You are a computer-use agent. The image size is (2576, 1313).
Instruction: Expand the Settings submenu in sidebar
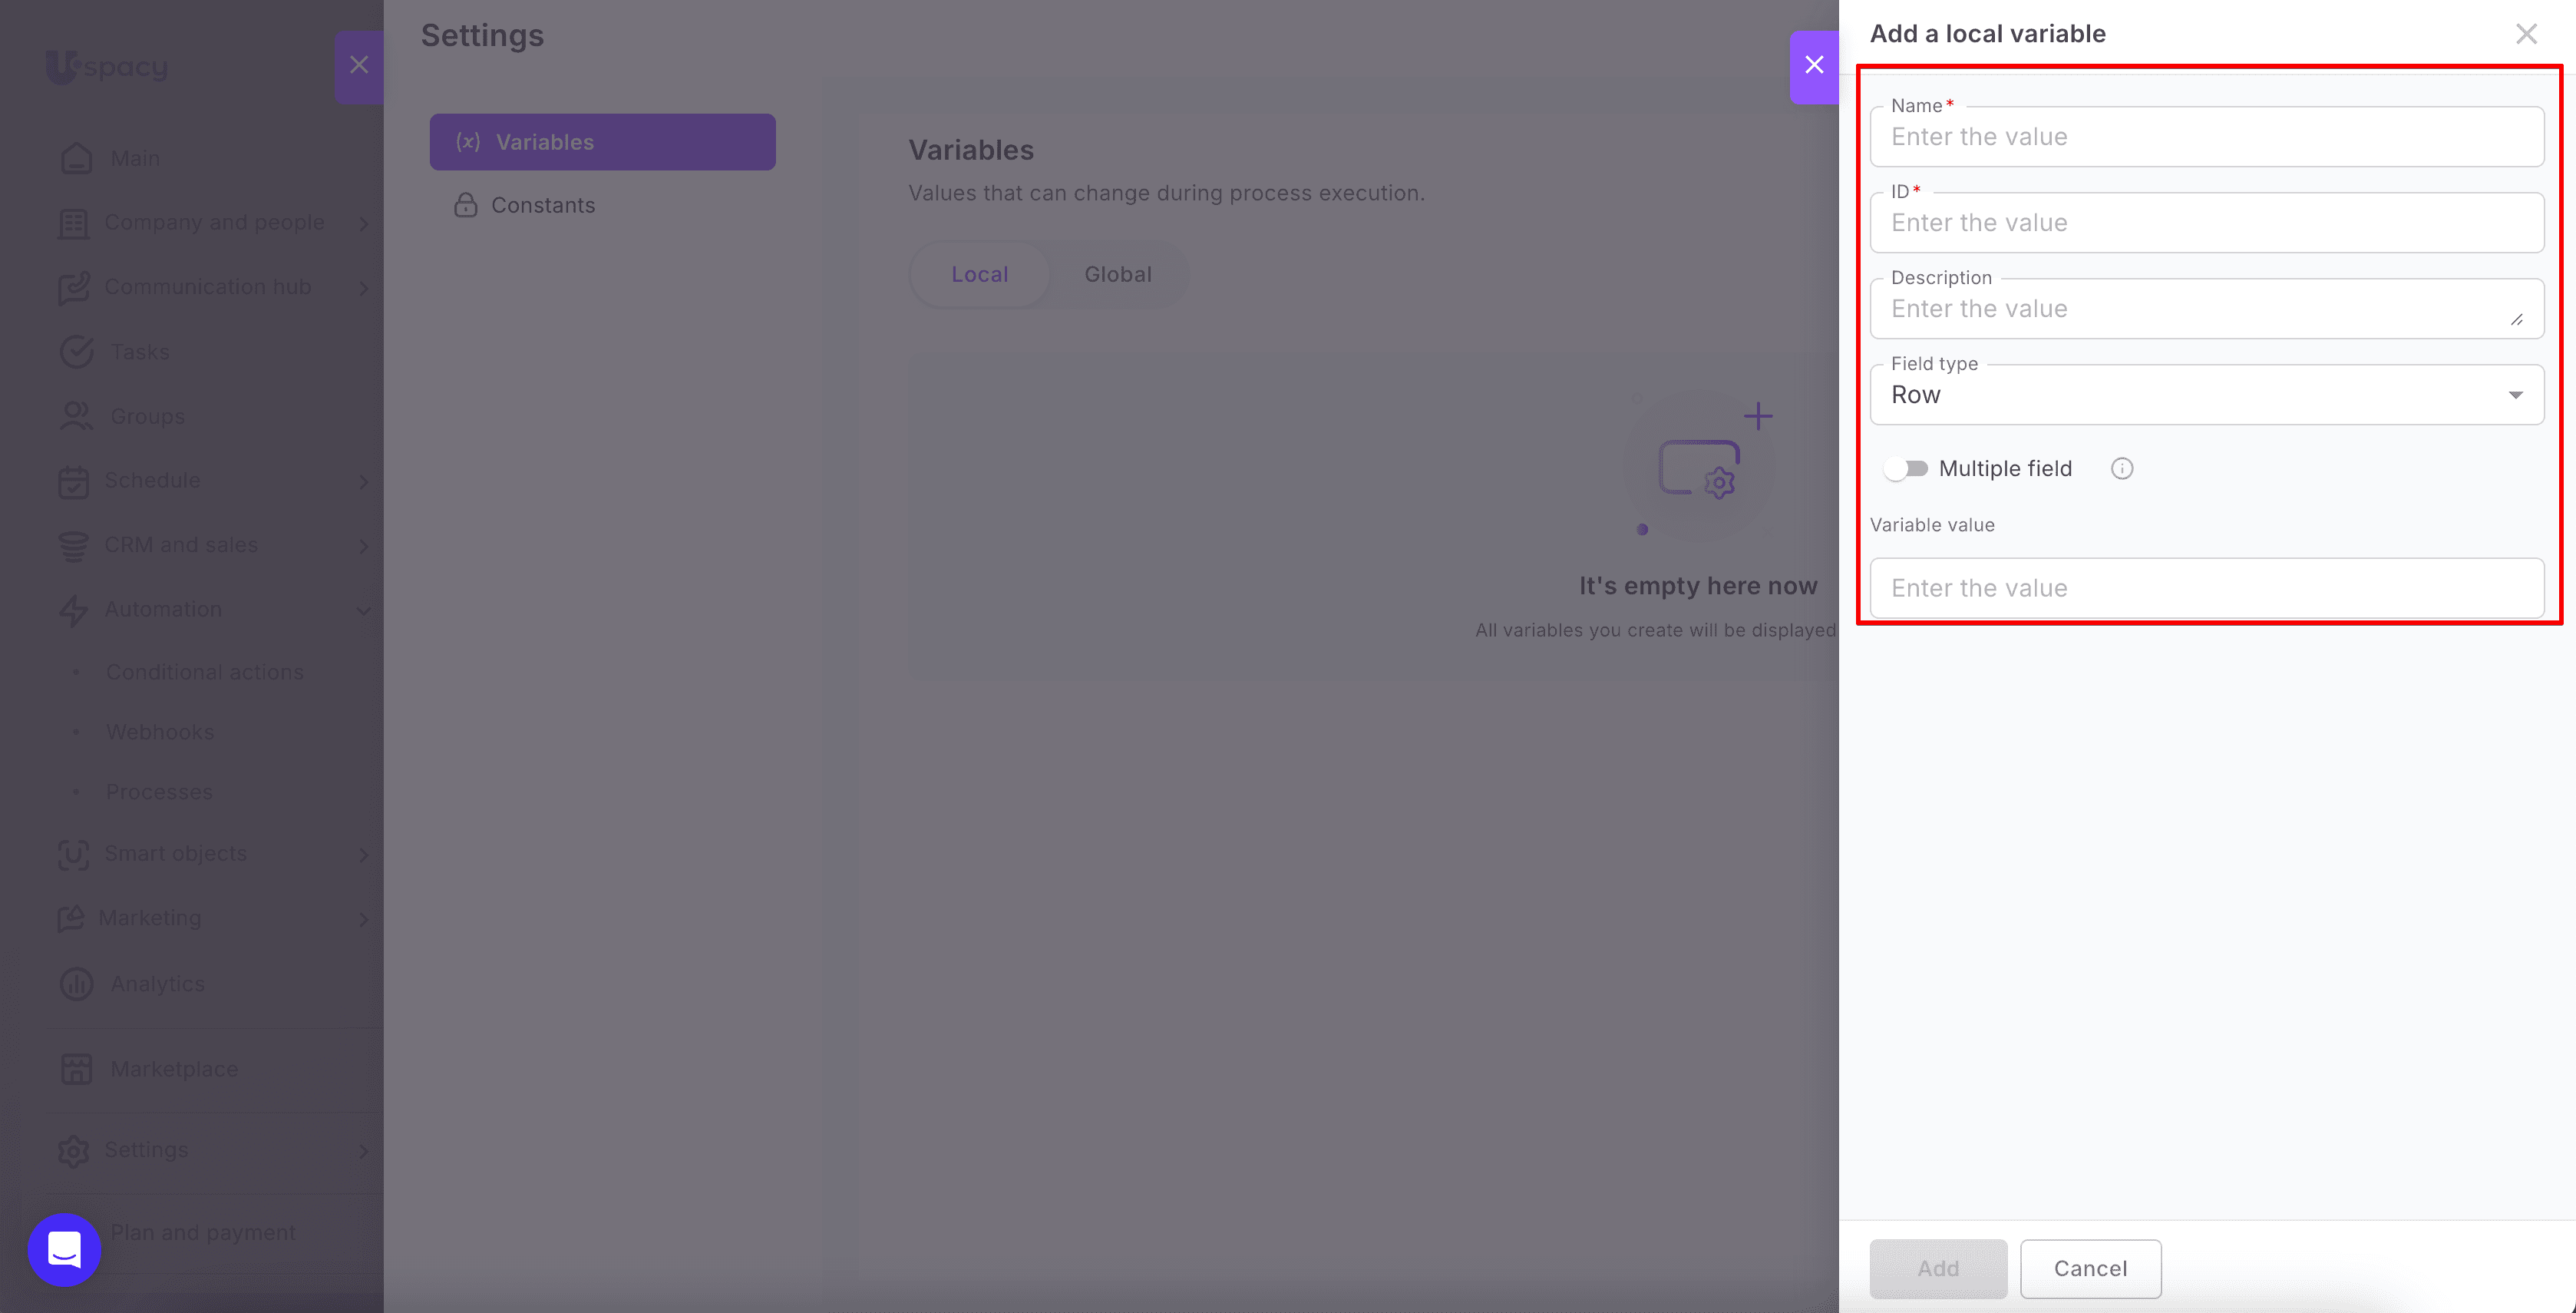click(x=364, y=1151)
